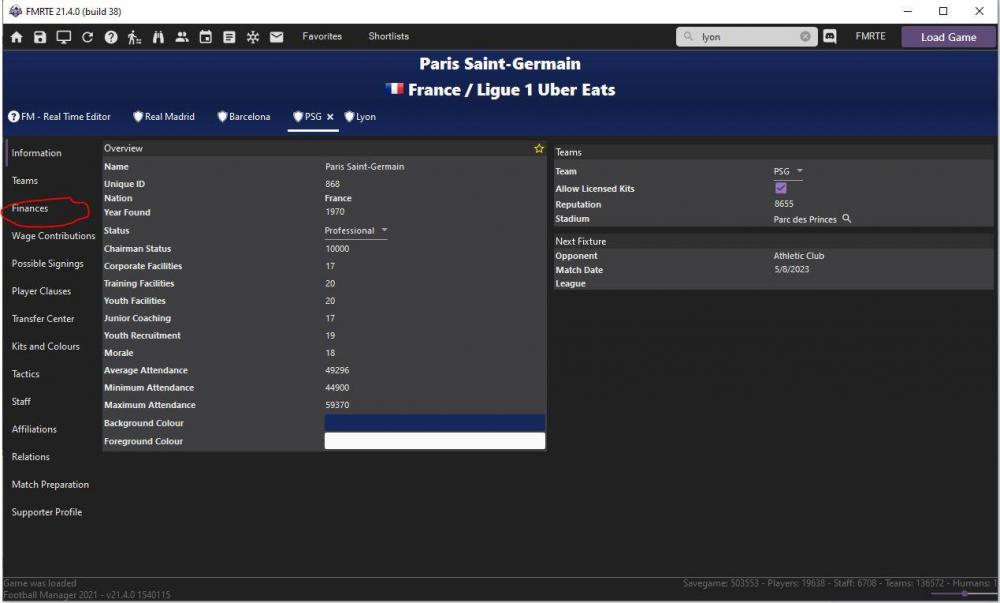Open the envelope mail icon
Image resolution: width=1000 pixels, height=603 pixels.
276,37
